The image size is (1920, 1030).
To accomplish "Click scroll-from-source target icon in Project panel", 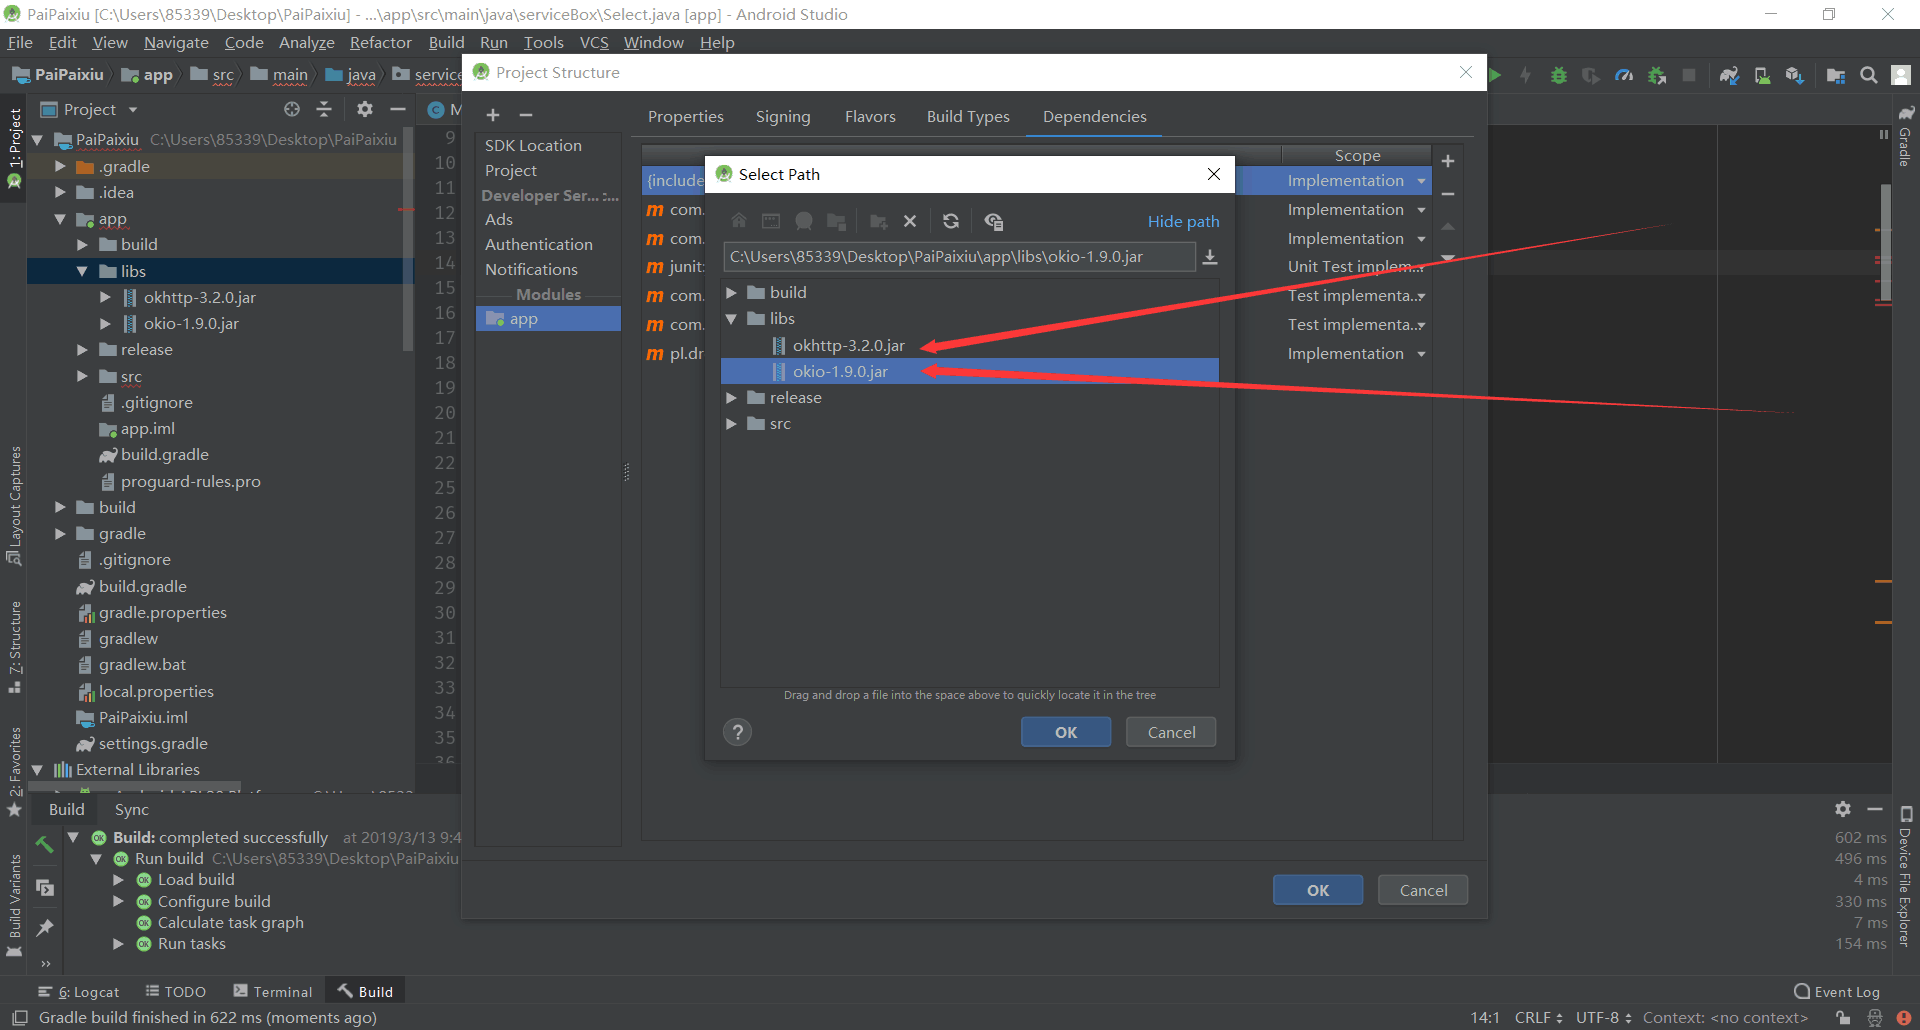I will [x=292, y=109].
